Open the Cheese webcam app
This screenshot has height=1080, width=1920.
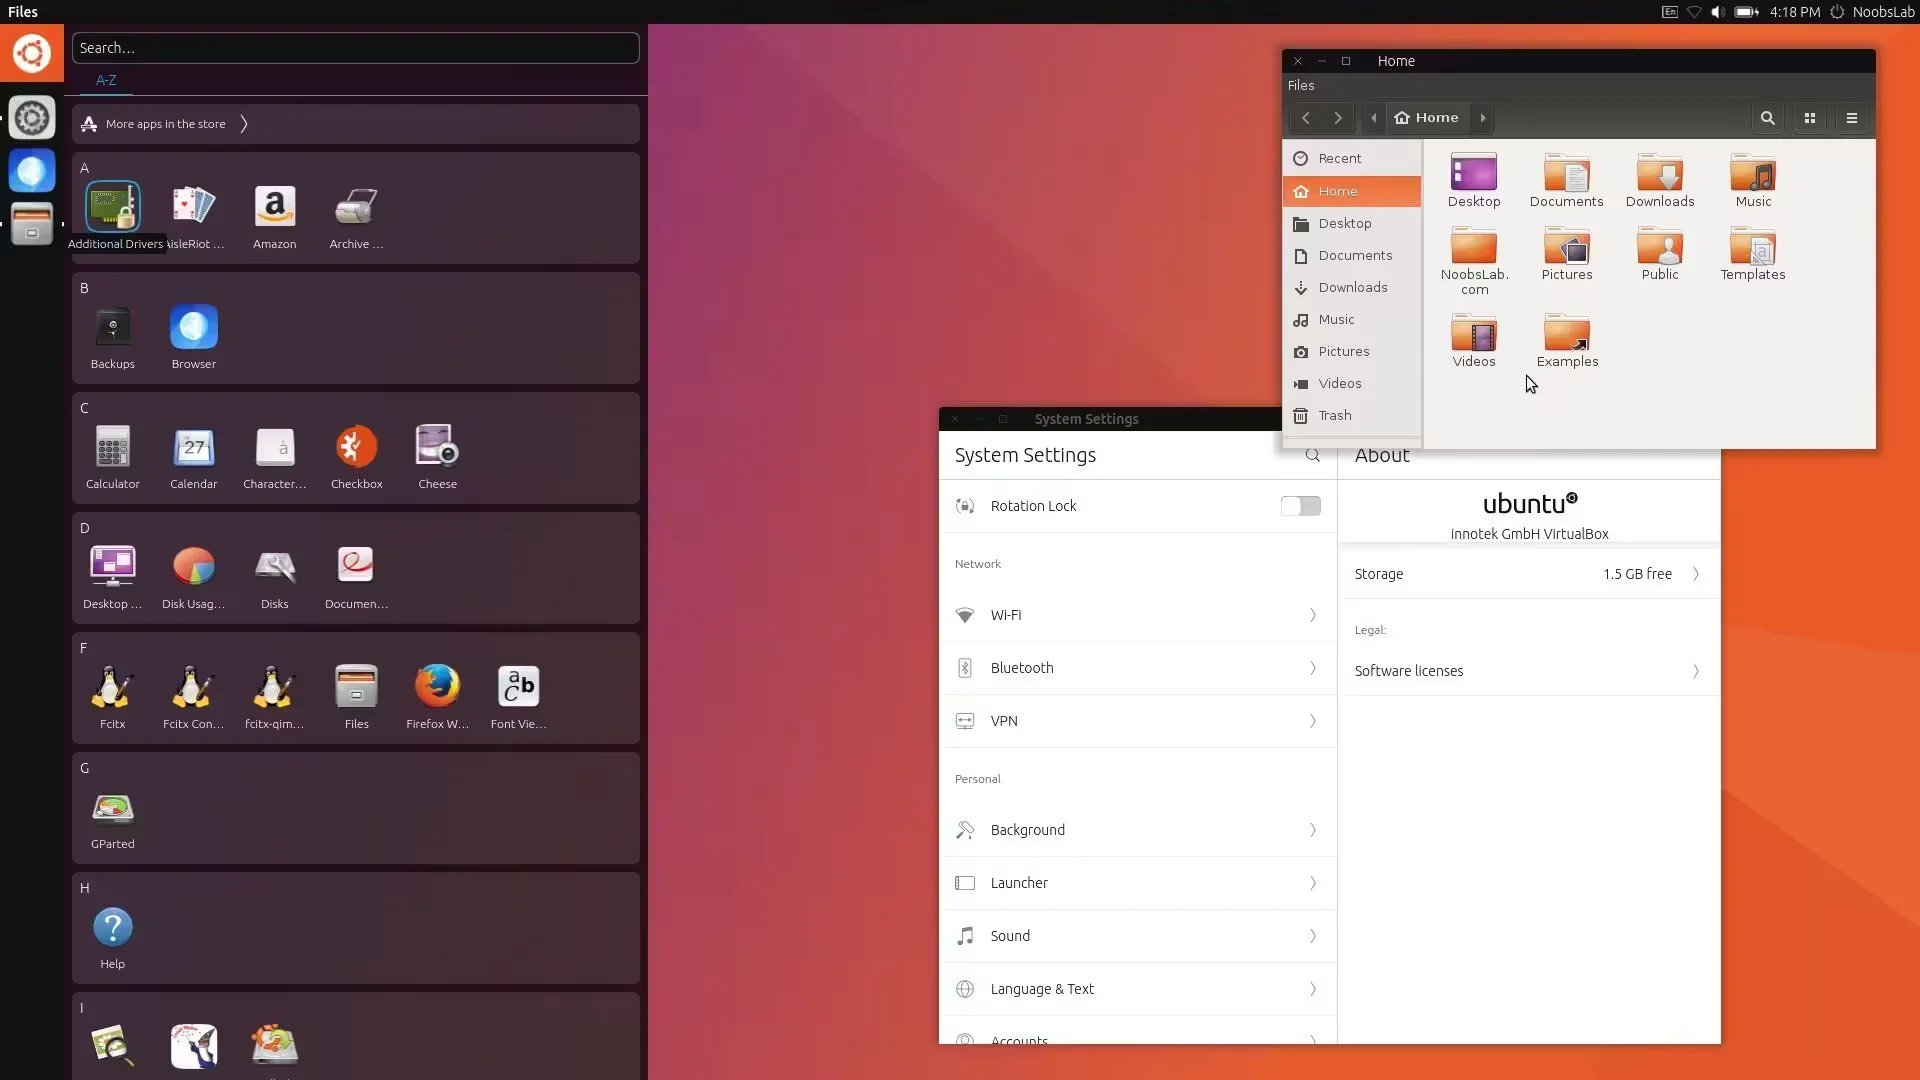coord(437,448)
